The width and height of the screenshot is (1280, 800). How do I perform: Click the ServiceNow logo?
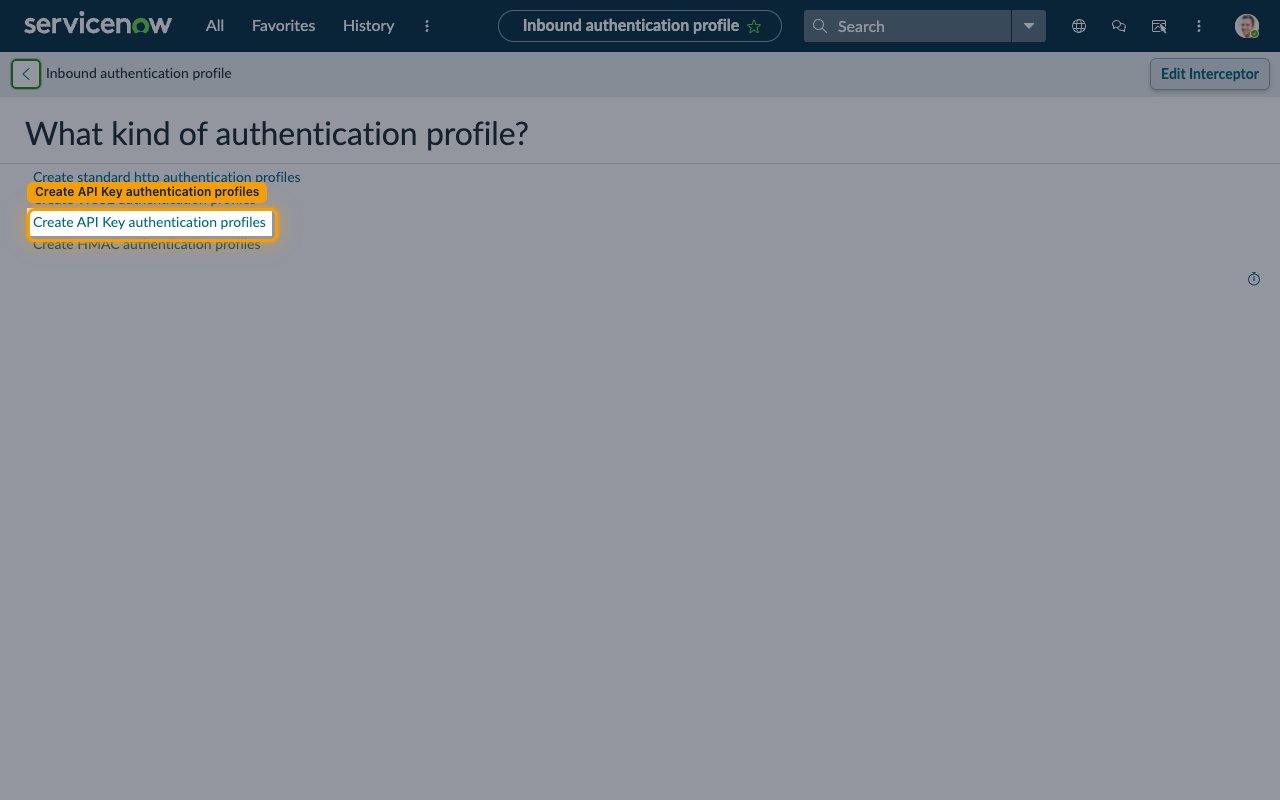98,25
